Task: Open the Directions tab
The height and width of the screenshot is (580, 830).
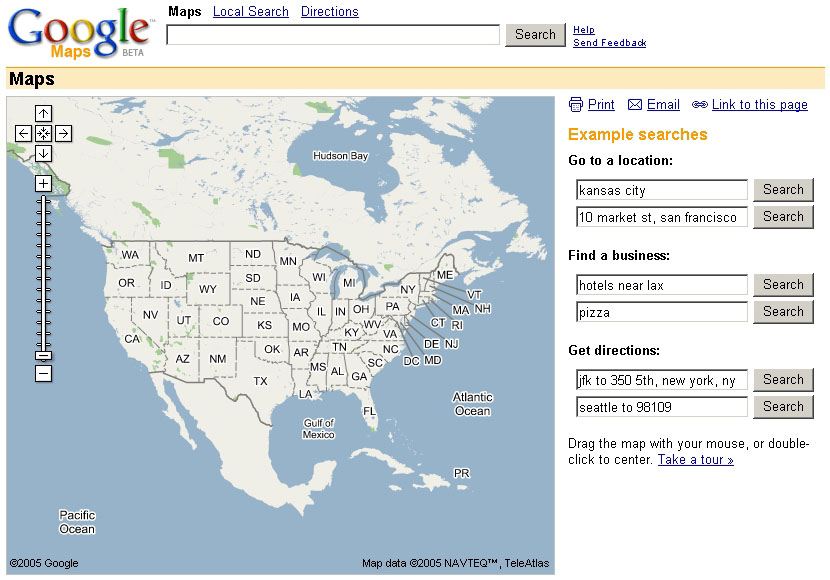Action: coord(330,12)
